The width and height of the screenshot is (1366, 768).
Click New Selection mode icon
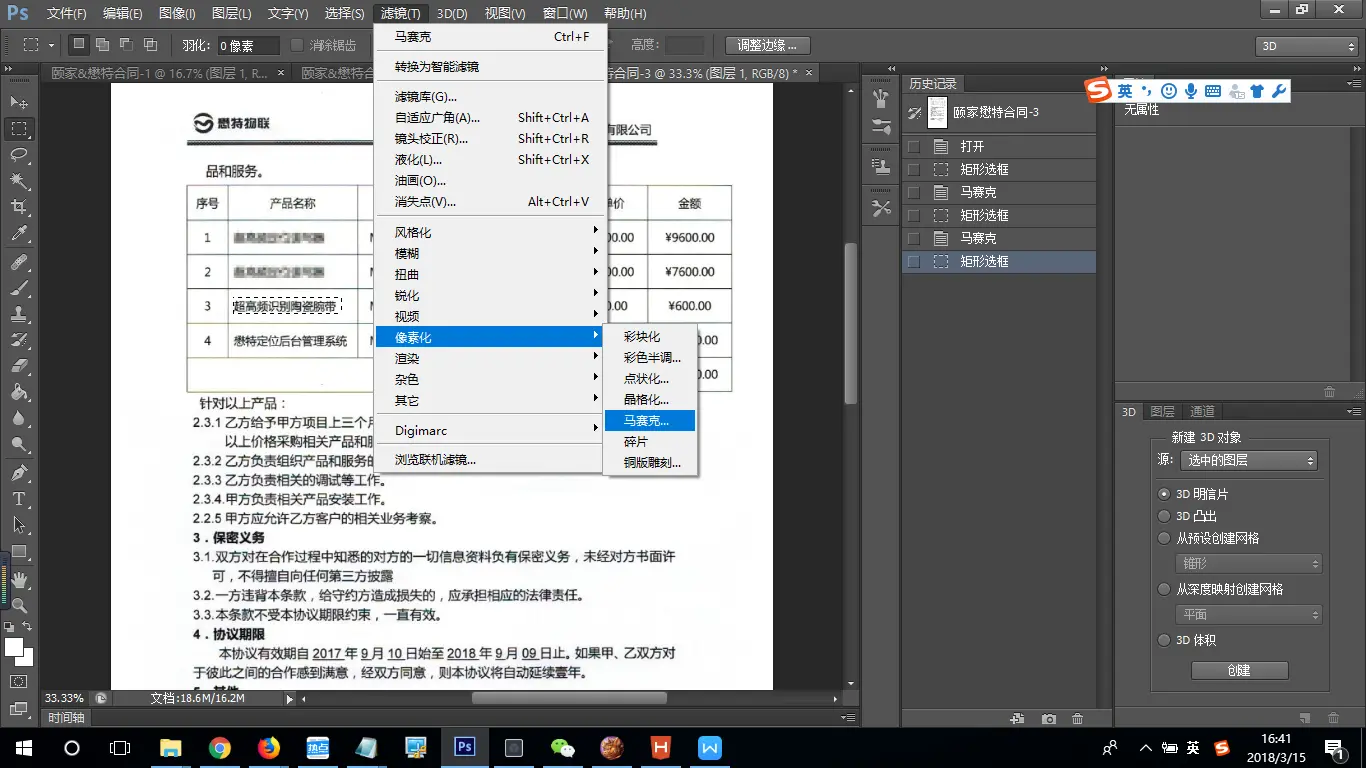tap(80, 45)
